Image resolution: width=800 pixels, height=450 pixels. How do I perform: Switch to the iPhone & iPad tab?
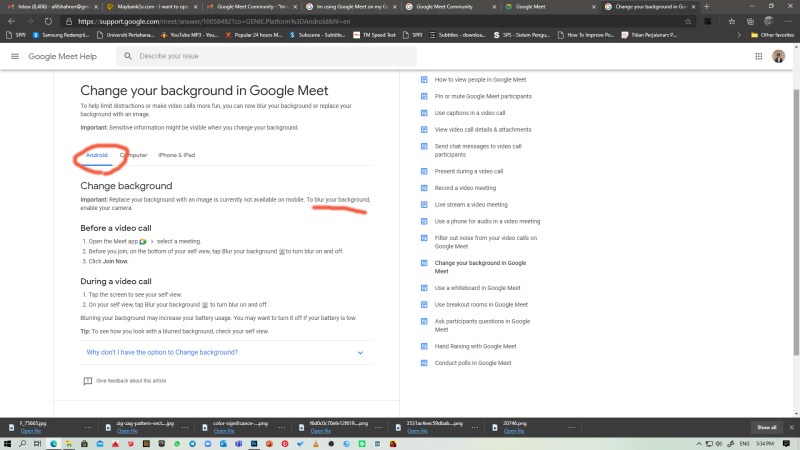pyautogui.click(x=177, y=155)
